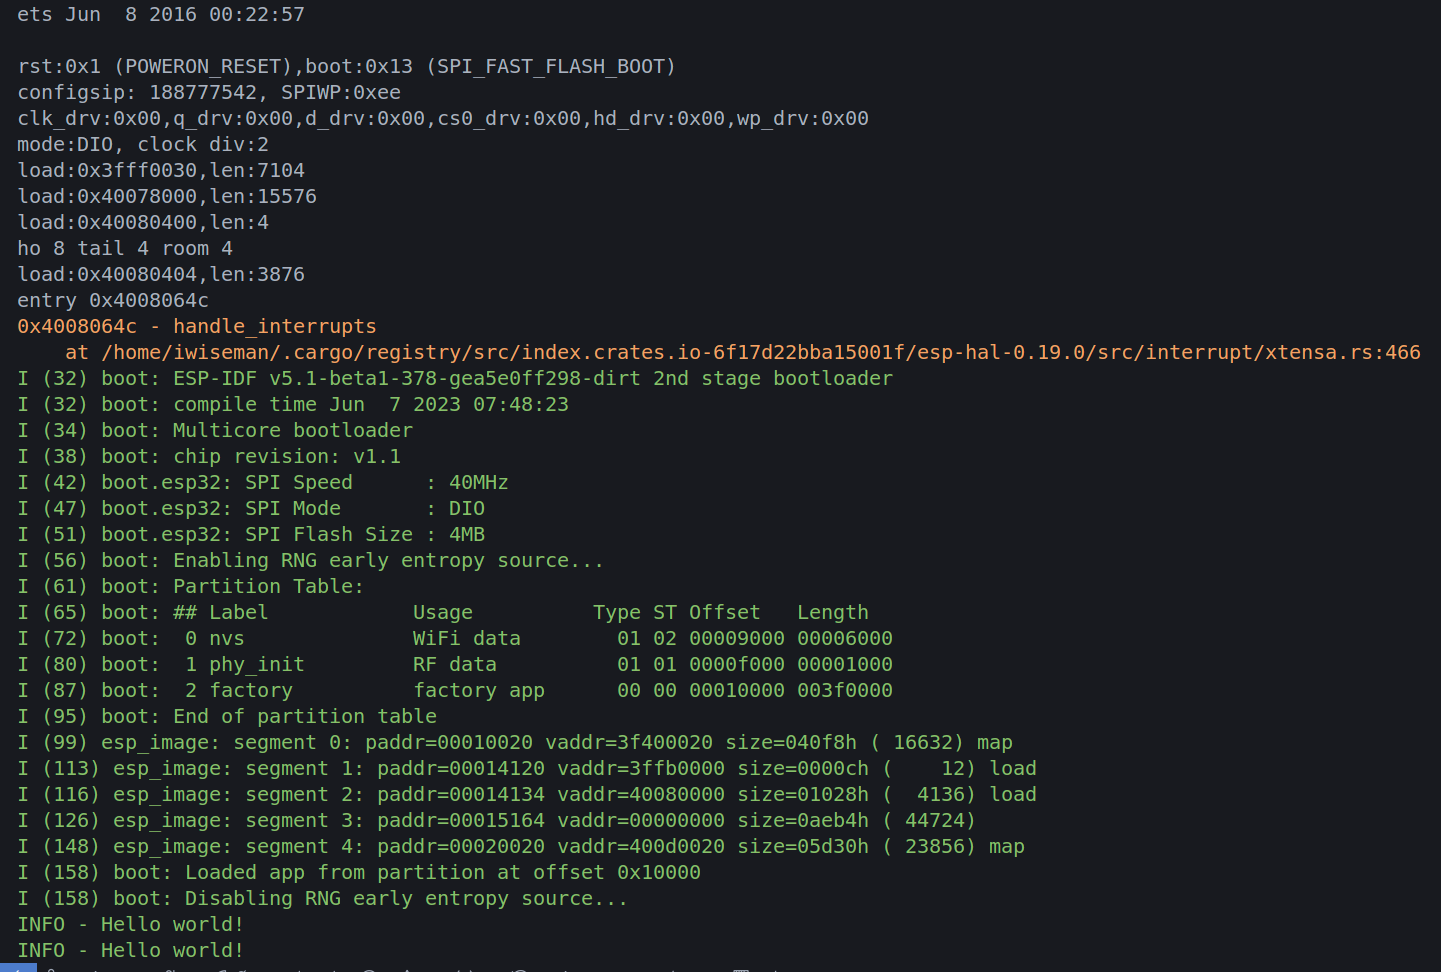The height and width of the screenshot is (972, 1441).
Task: Click 'Loaded app from partition' log line
Action: pos(359,872)
